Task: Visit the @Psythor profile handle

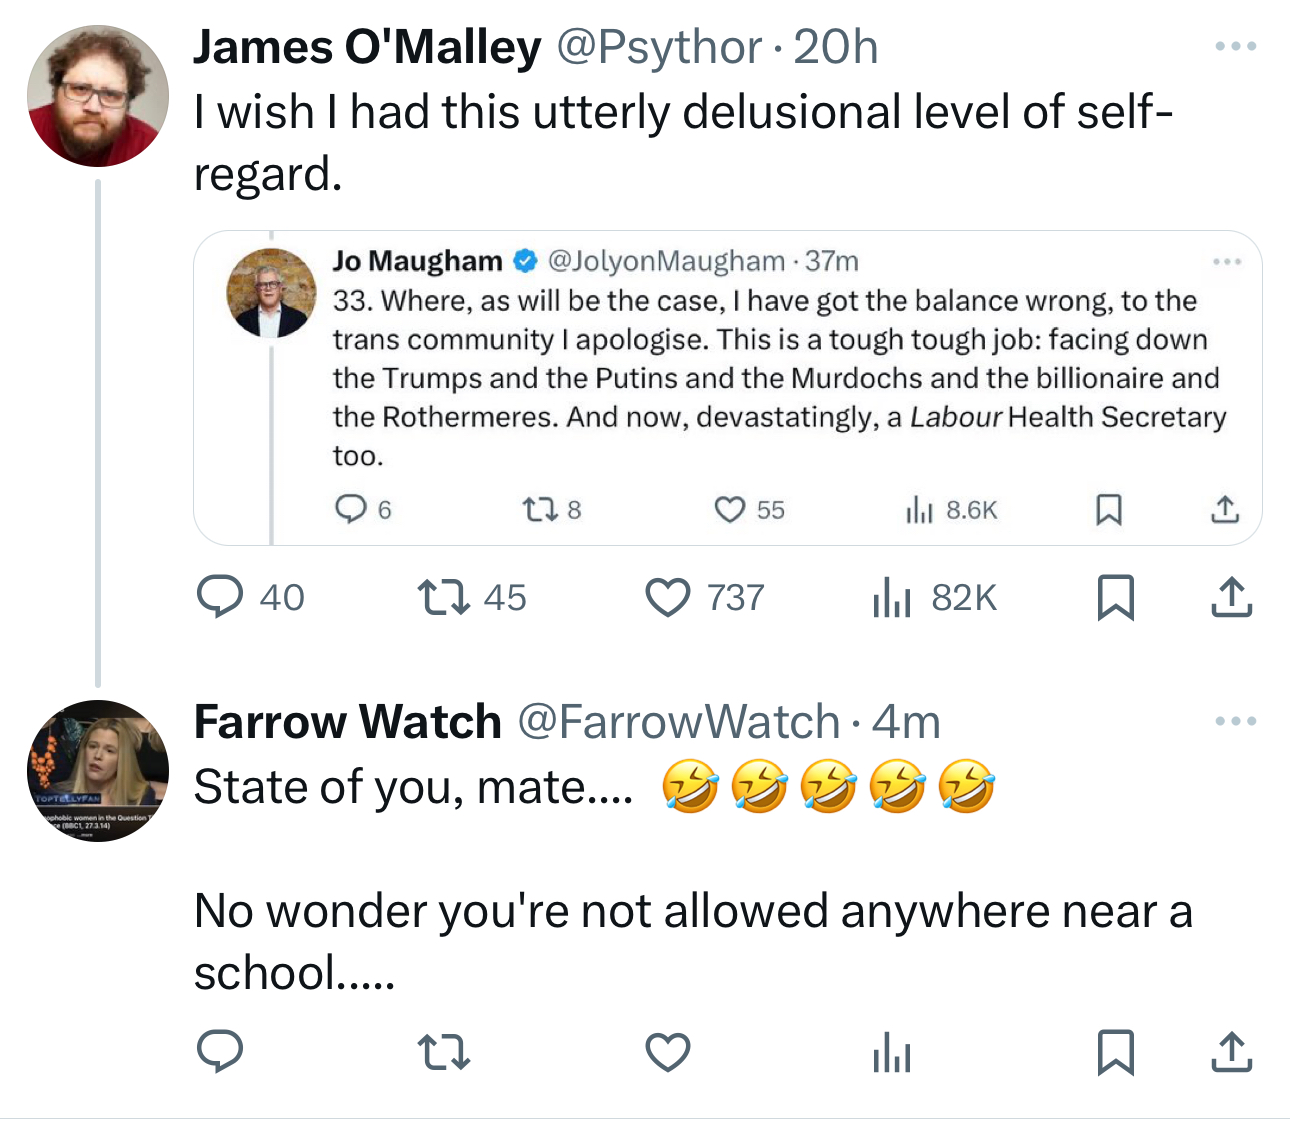Action: click(x=658, y=48)
